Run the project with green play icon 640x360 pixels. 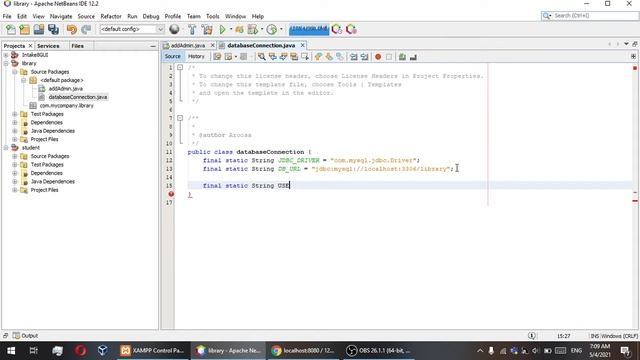tap(222, 29)
